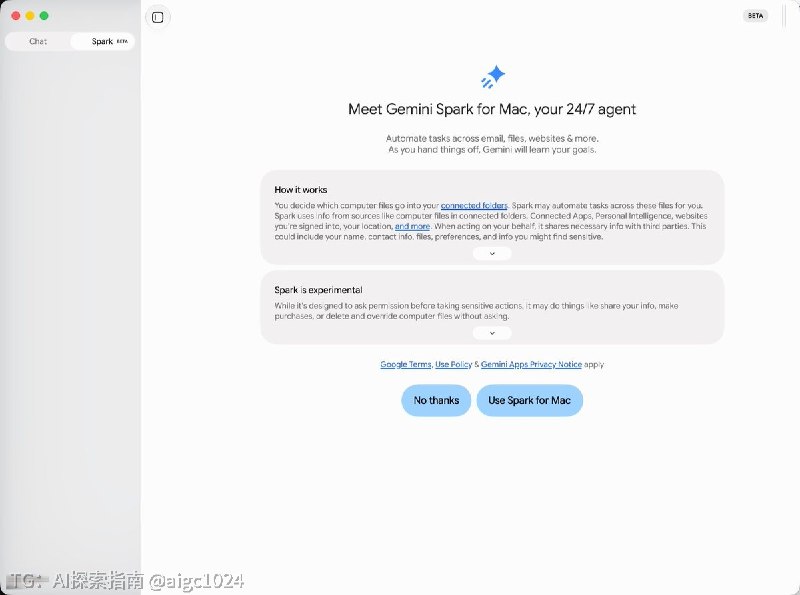Click the BETA badge at top right
Screen dimensions: 800x595
pyautogui.click(x=755, y=16)
